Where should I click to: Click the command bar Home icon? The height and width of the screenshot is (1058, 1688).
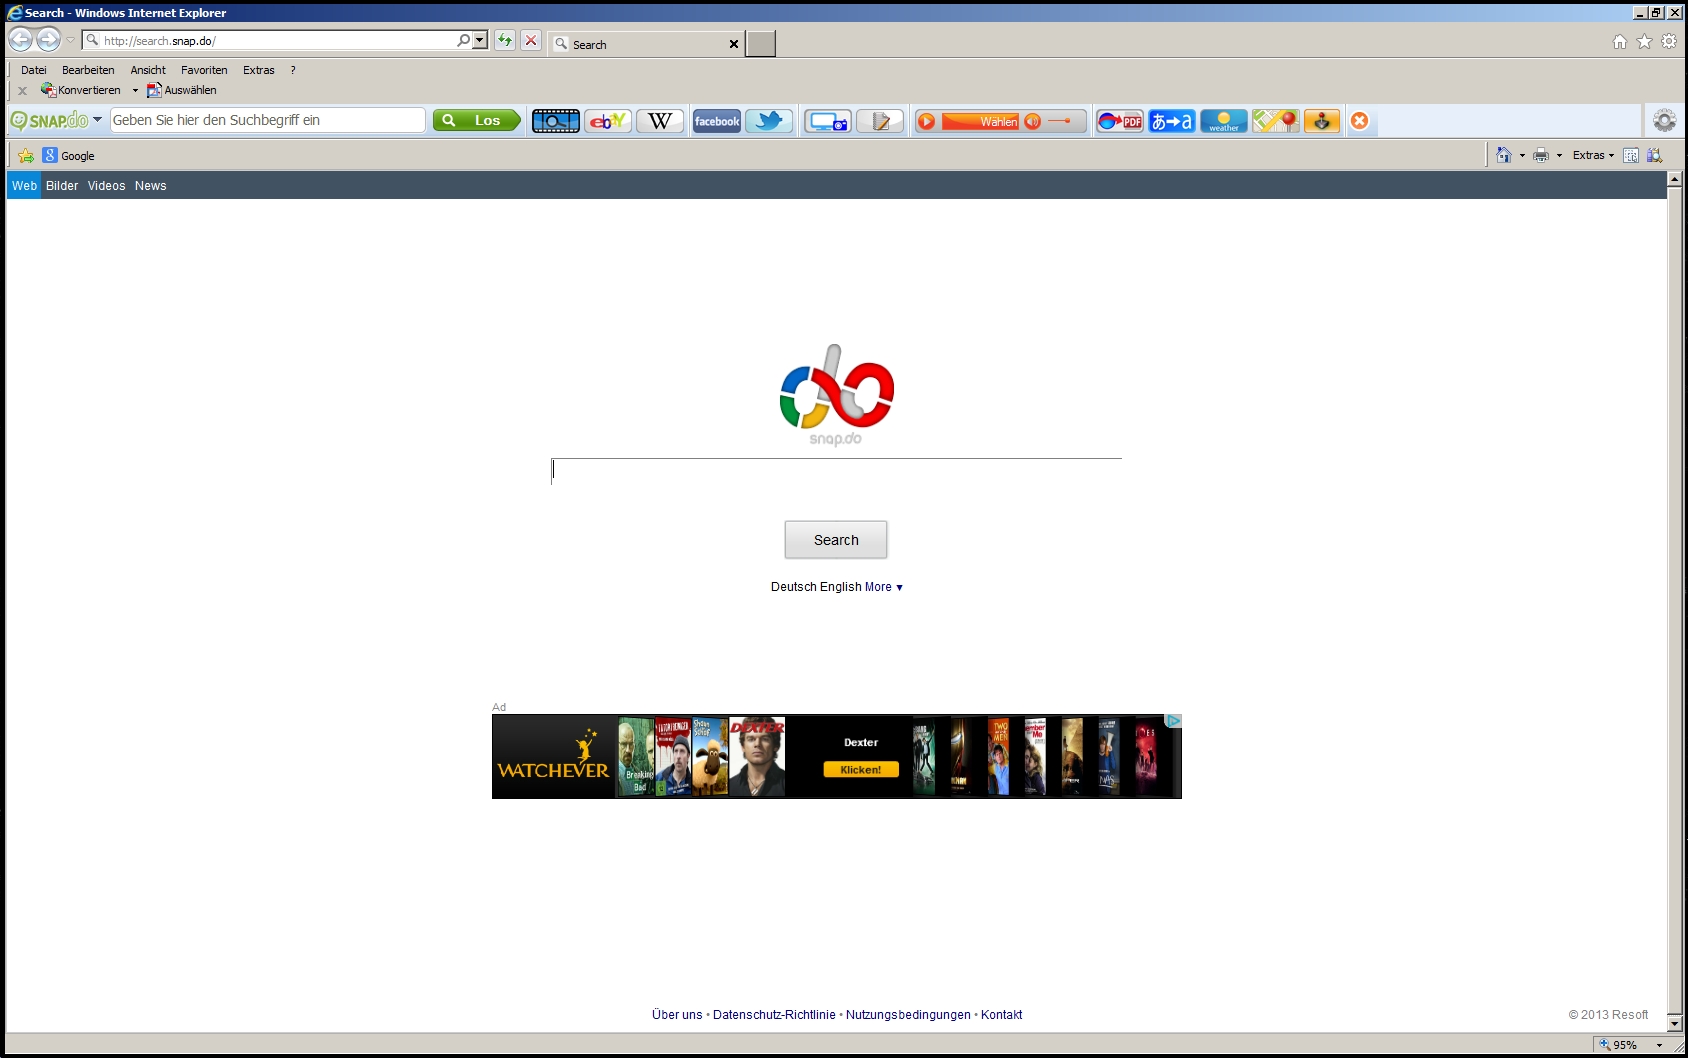tap(1504, 155)
